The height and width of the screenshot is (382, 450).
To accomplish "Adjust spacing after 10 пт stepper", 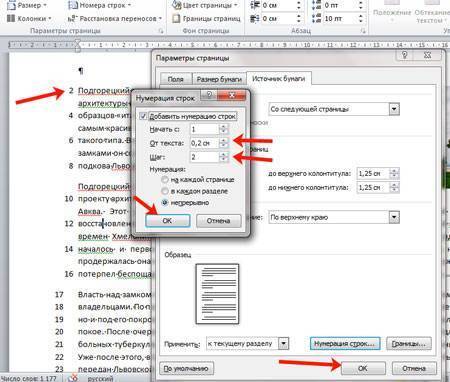I will (x=361, y=19).
